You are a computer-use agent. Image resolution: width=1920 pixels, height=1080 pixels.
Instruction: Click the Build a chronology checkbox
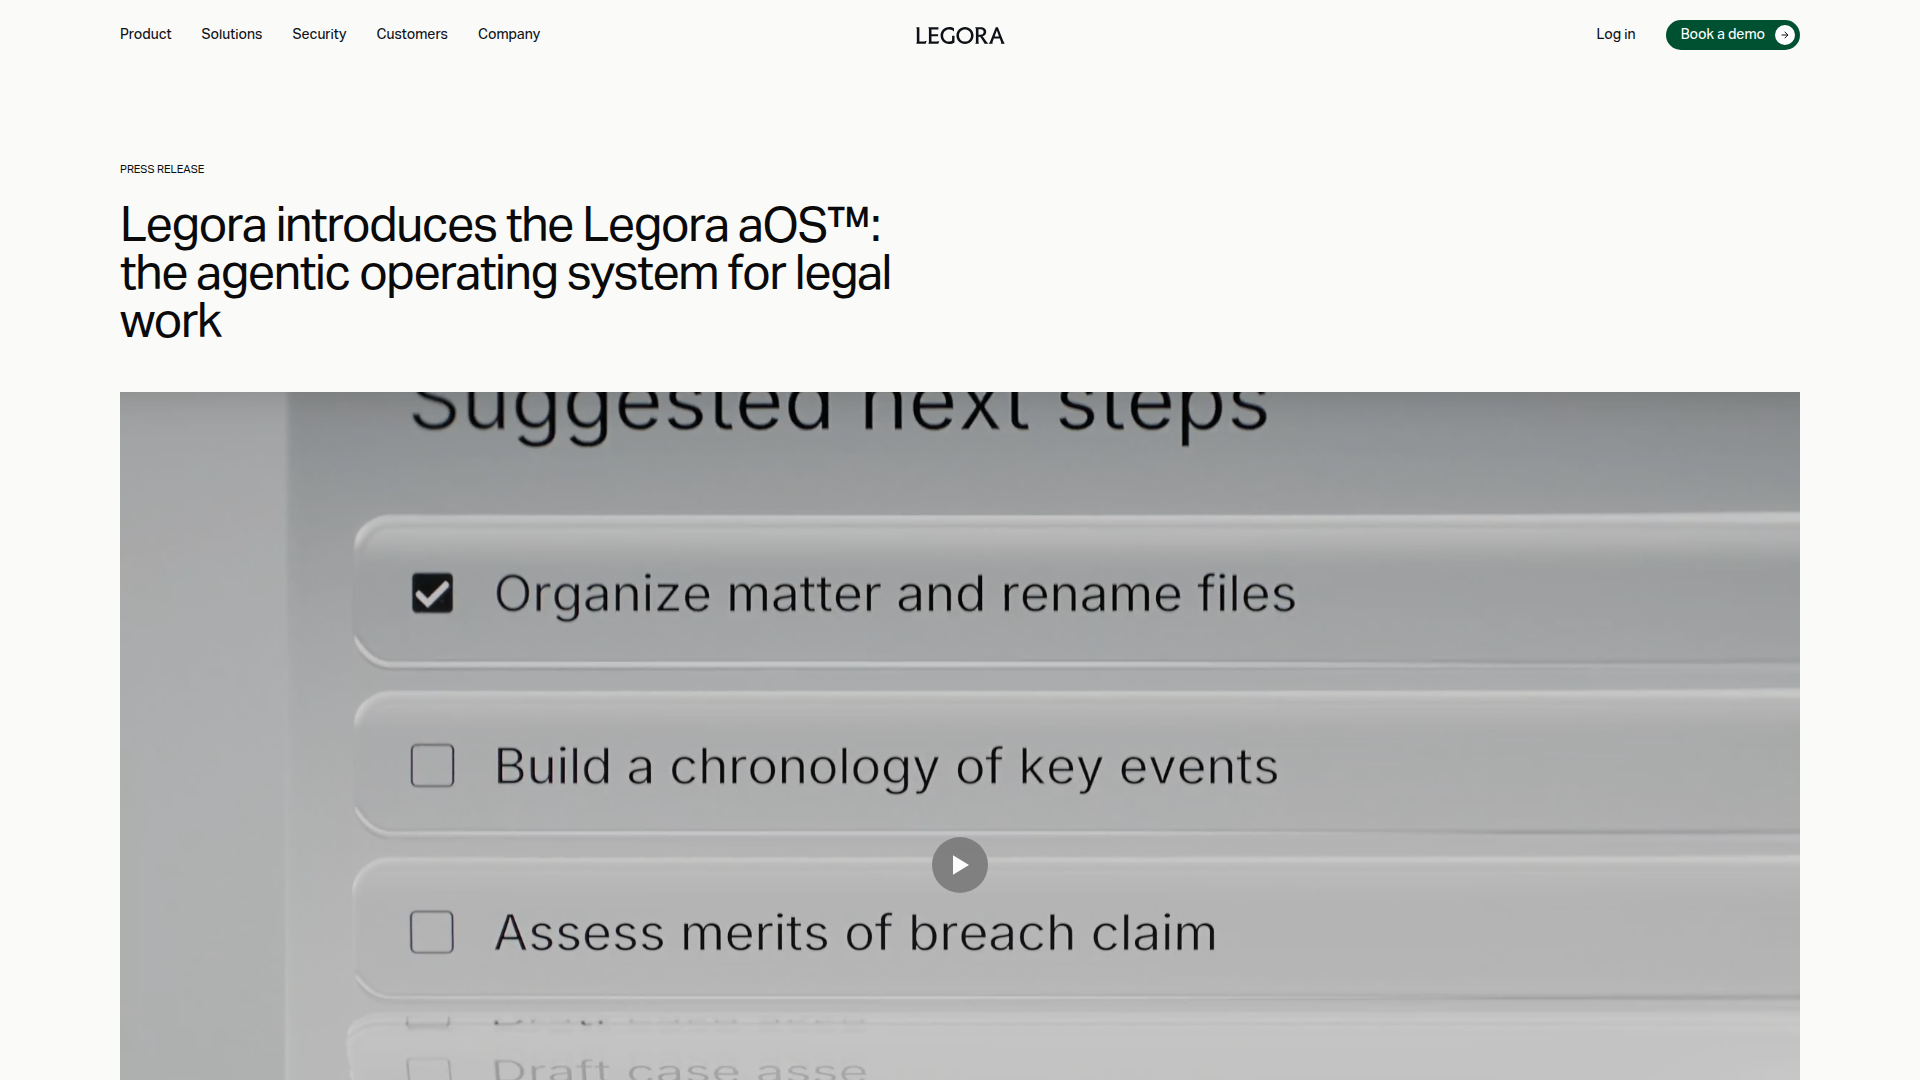[432, 766]
